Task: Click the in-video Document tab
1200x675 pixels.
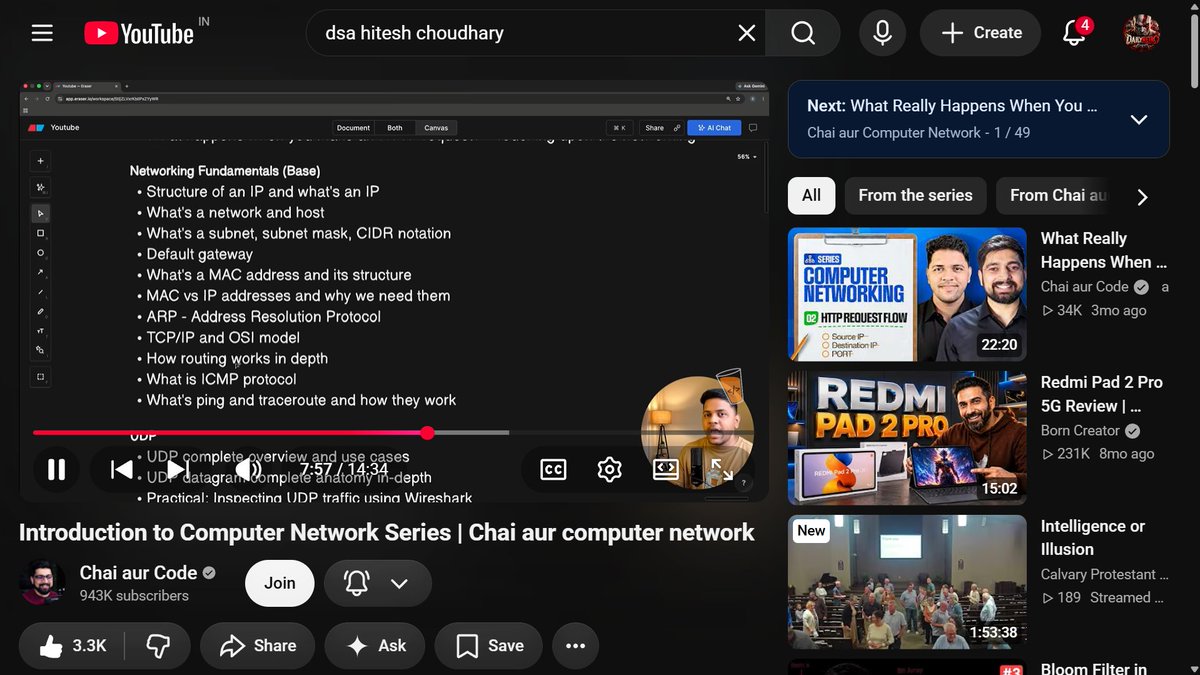Action: click(353, 128)
